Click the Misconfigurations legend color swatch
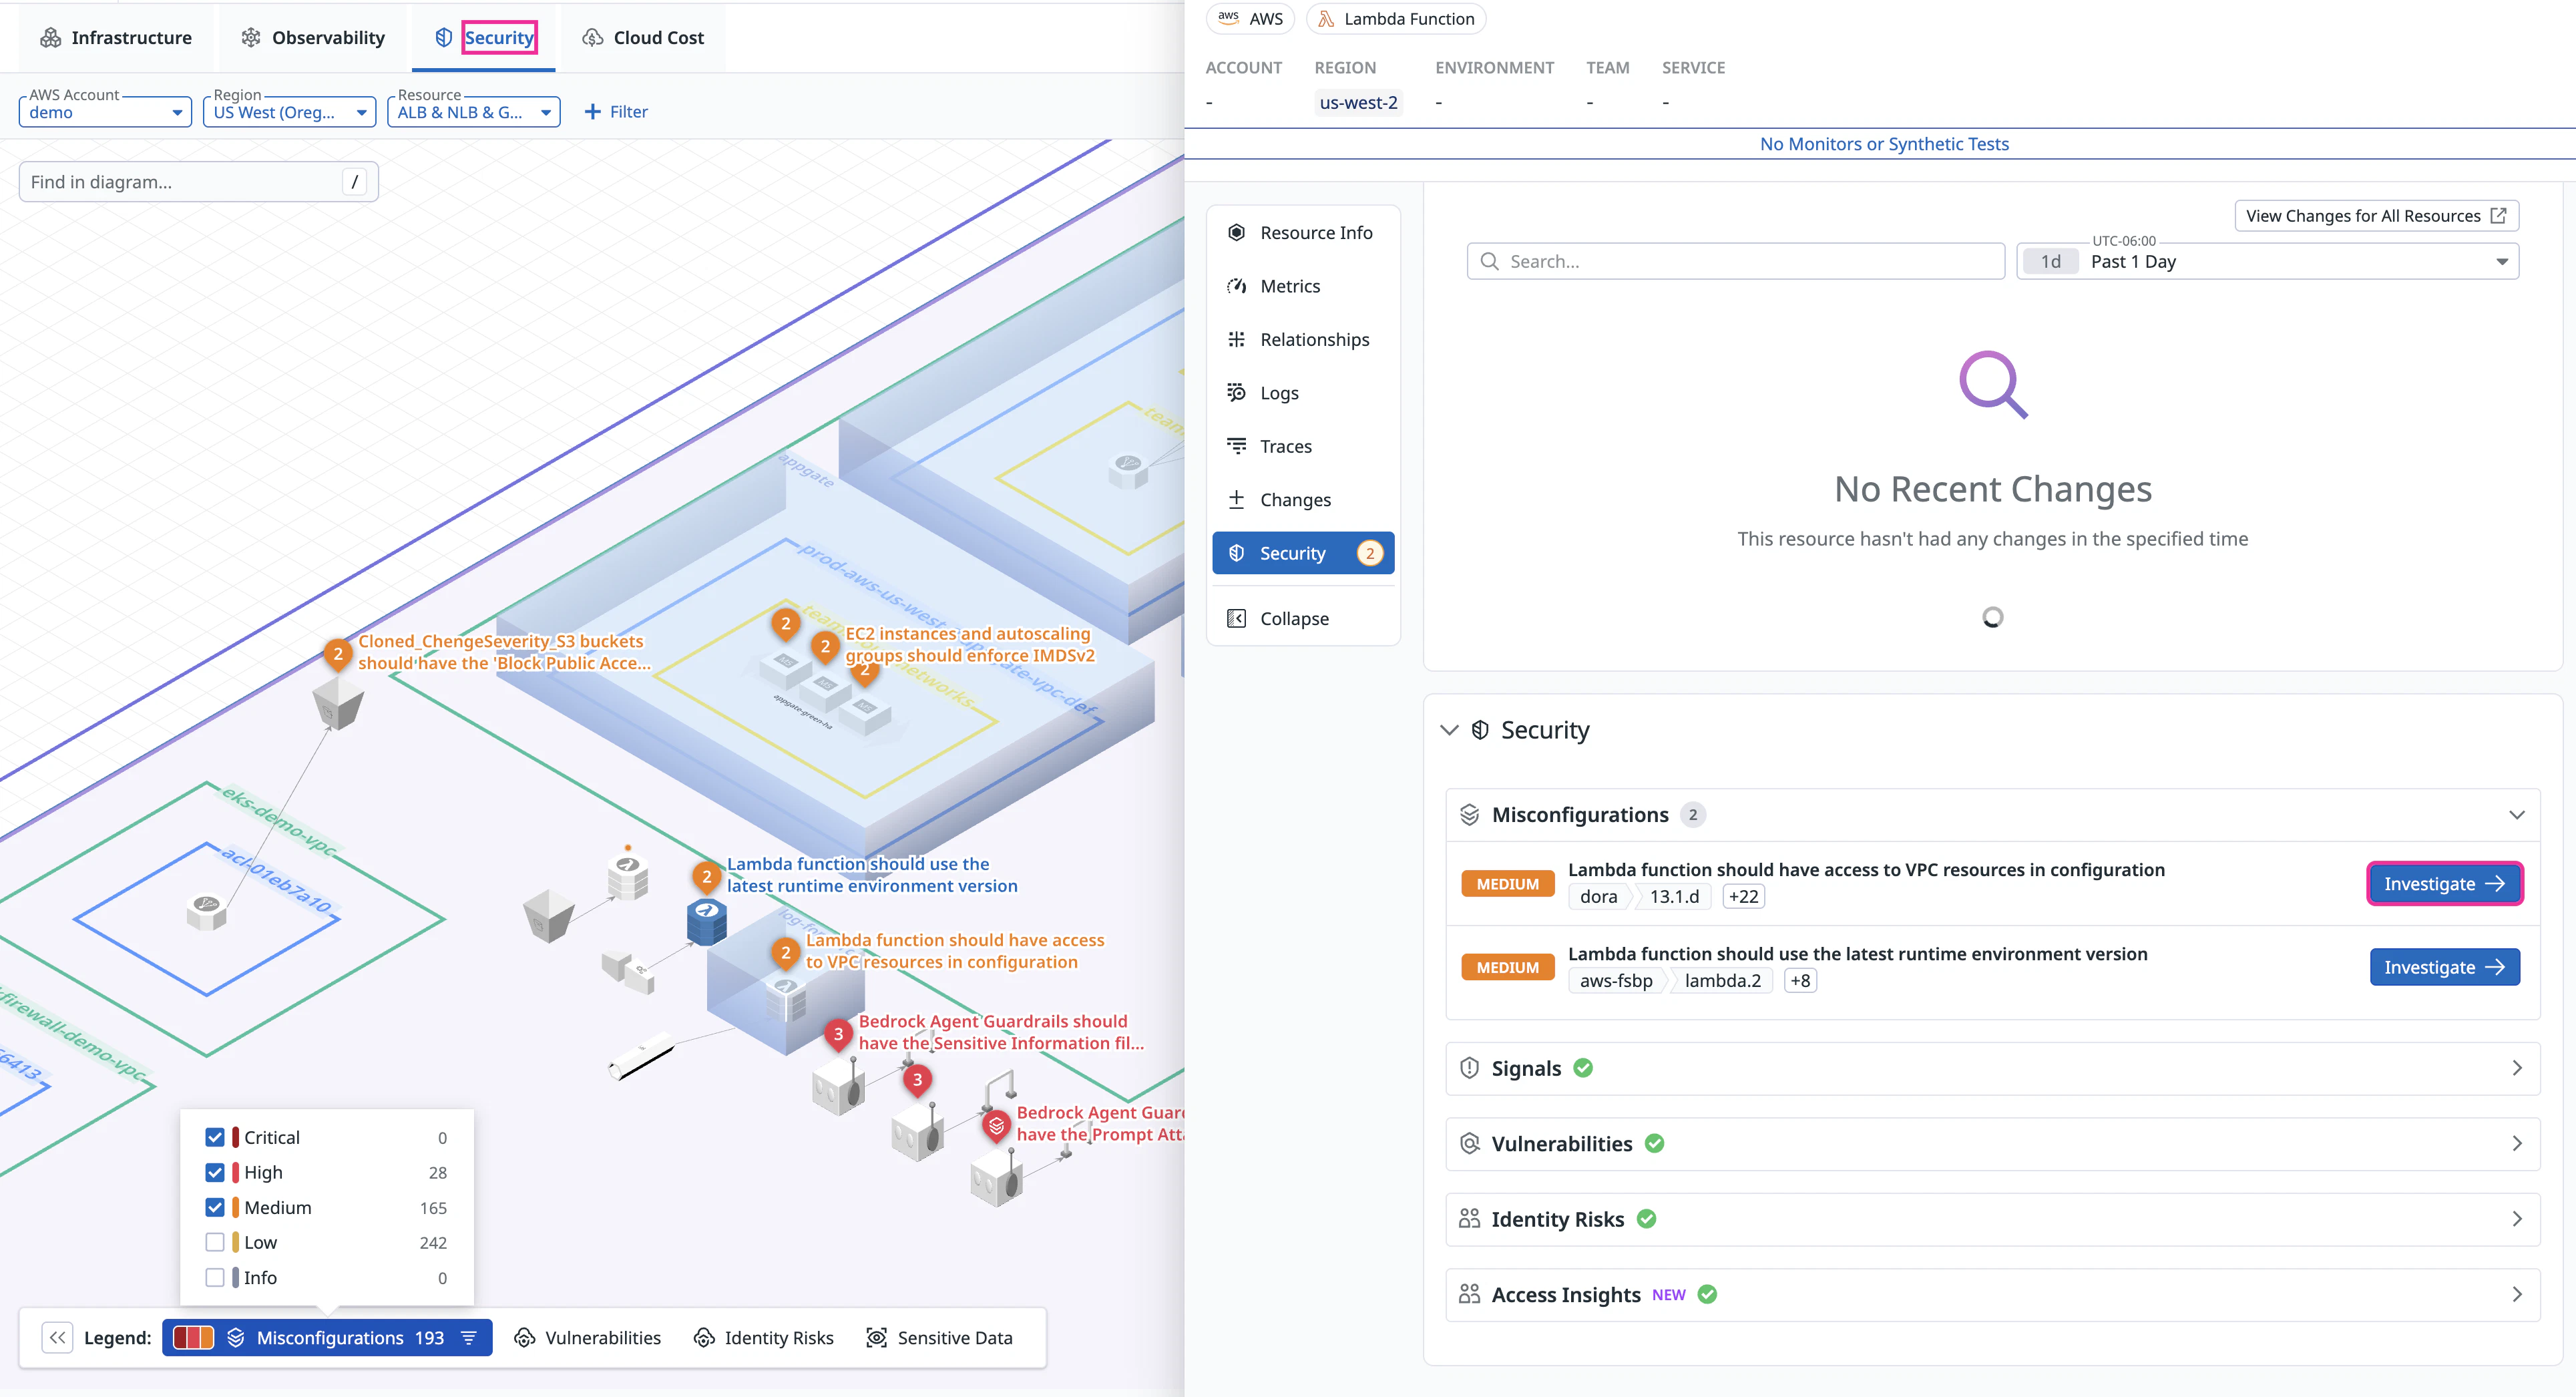This screenshot has width=2576, height=1397. tap(193, 1338)
